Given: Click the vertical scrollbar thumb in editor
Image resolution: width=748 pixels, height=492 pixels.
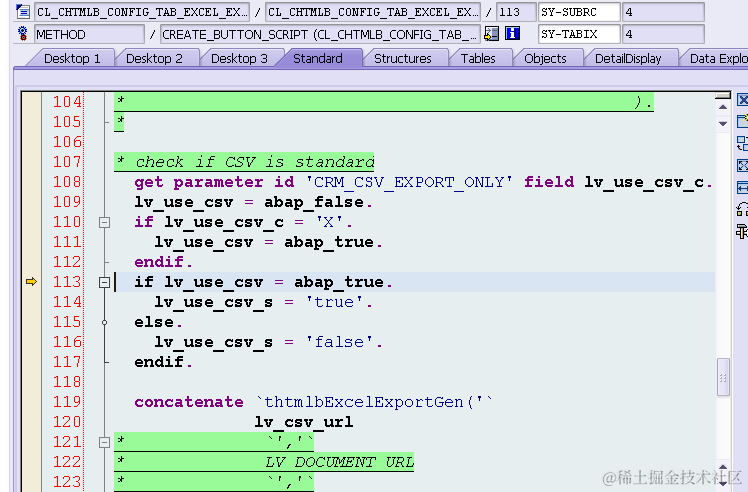Looking at the screenshot, I should [x=723, y=377].
